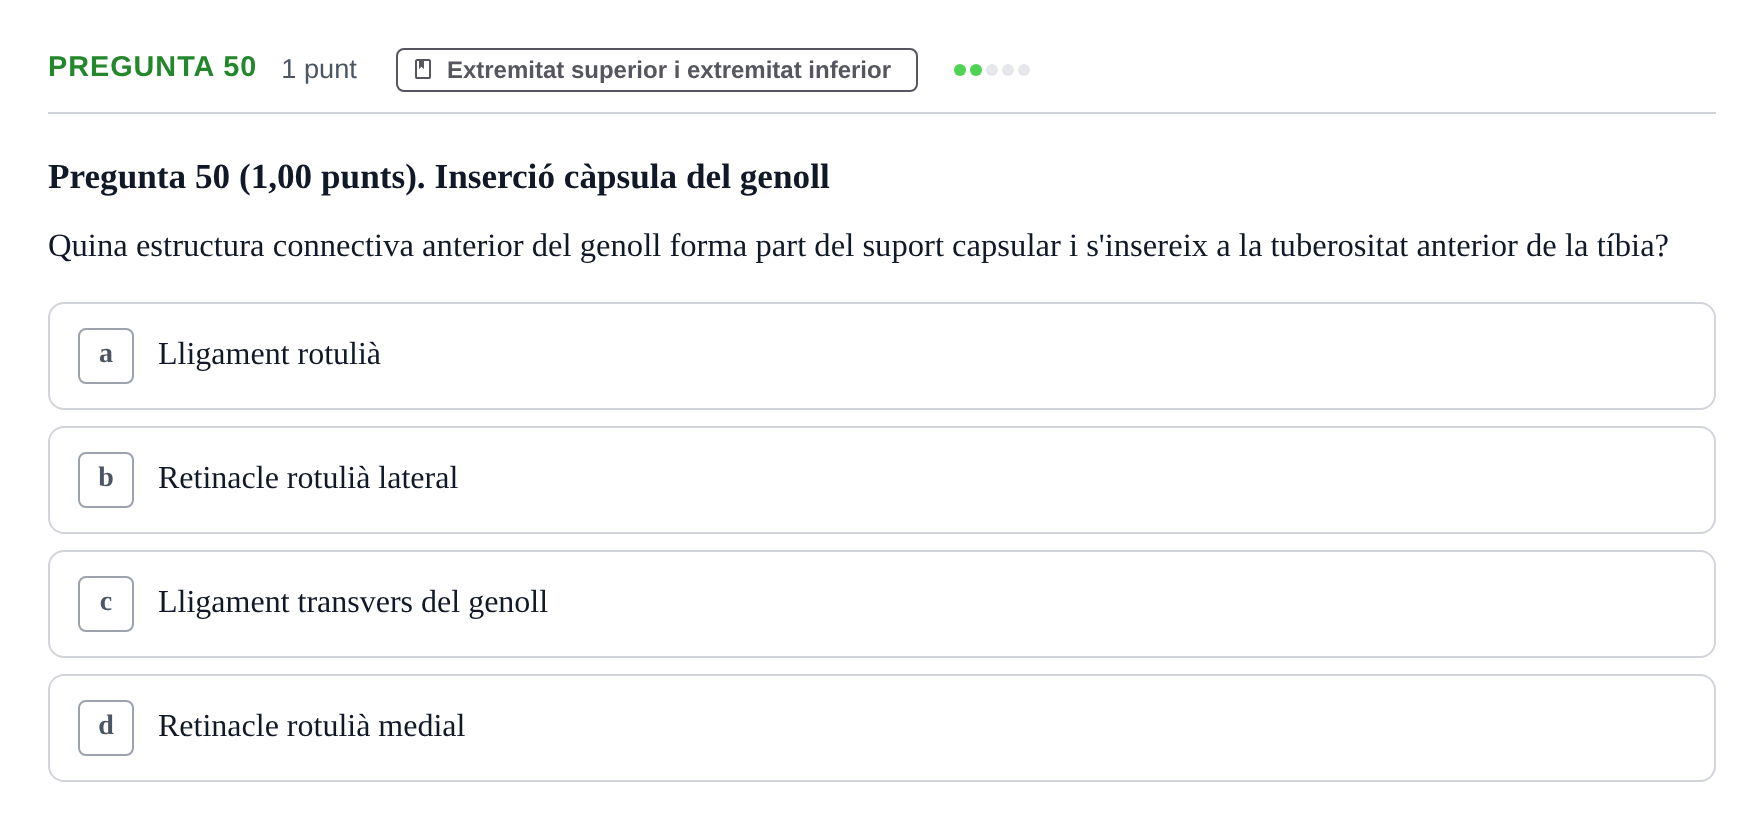
Task: Select letter box 'b' for Retinacle rotulià lateral
Action: click(106, 480)
